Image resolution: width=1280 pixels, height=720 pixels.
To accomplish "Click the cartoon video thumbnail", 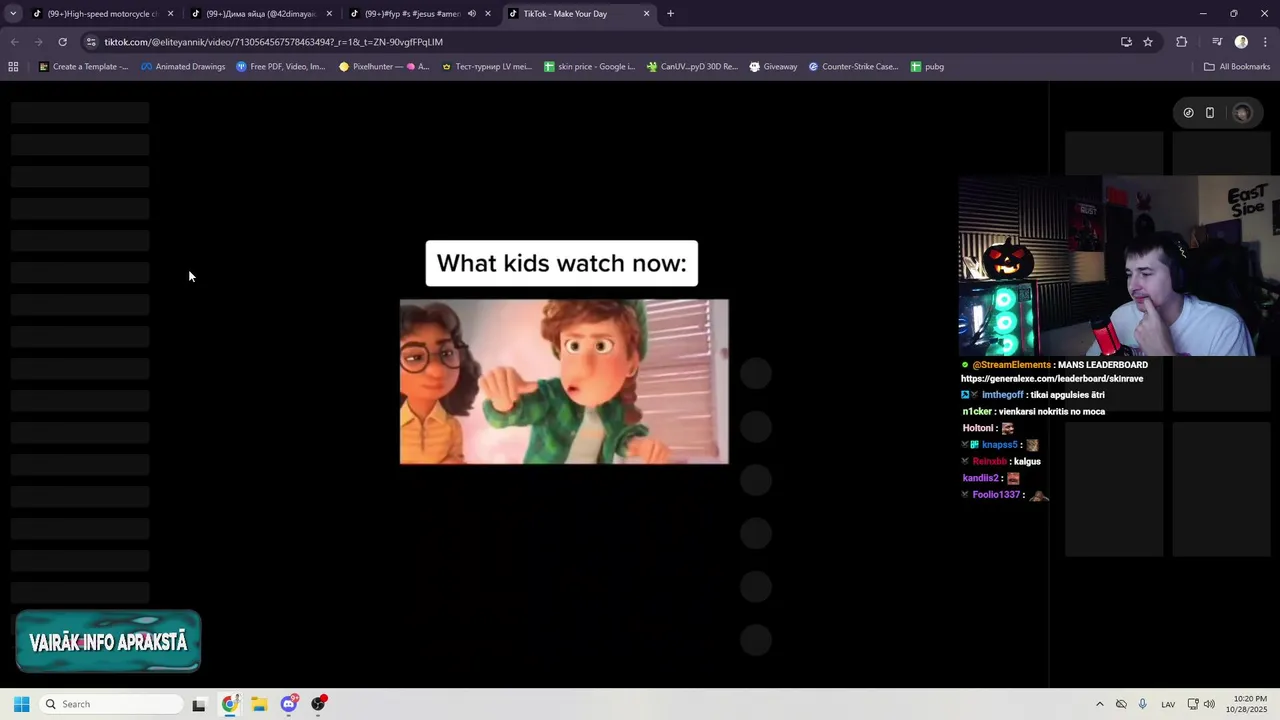I will point(564,381).
